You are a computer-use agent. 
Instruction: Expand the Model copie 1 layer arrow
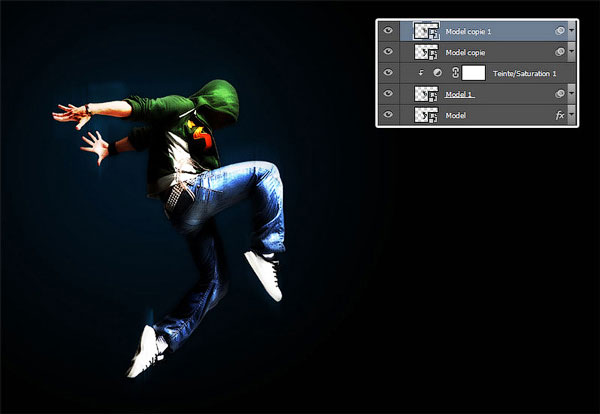tap(571, 31)
